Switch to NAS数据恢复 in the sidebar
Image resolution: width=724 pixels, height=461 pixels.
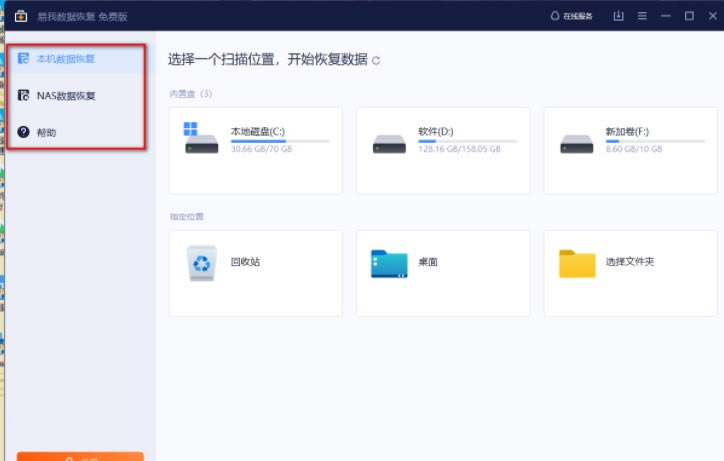pos(66,96)
